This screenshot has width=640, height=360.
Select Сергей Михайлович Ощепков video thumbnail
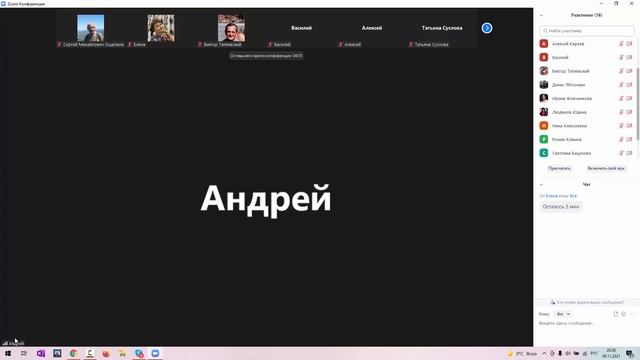[x=91, y=28]
